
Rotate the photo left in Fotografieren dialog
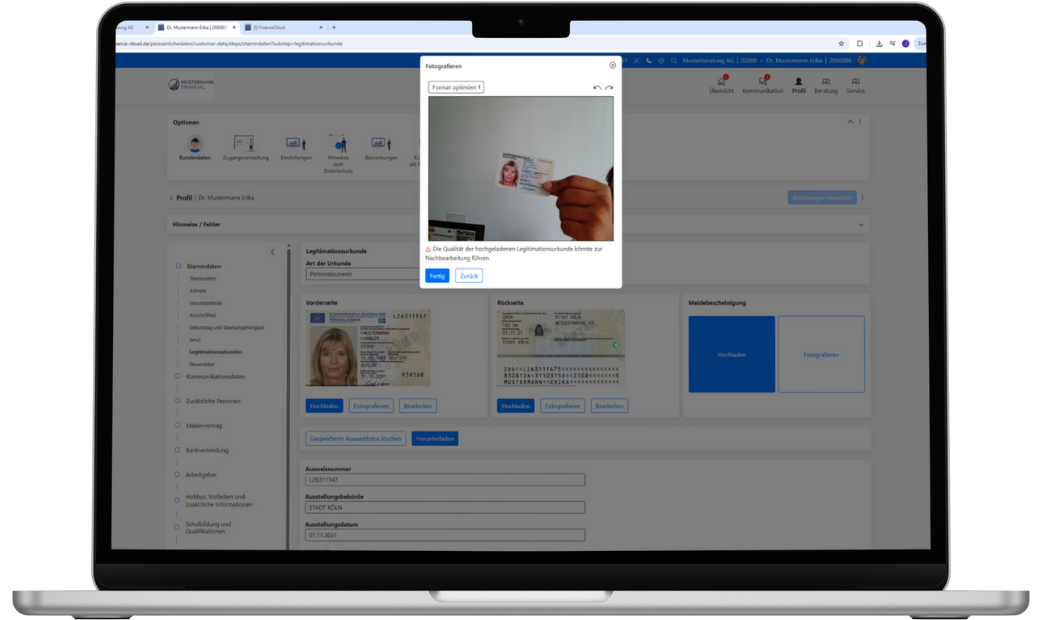click(x=597, y=88)
